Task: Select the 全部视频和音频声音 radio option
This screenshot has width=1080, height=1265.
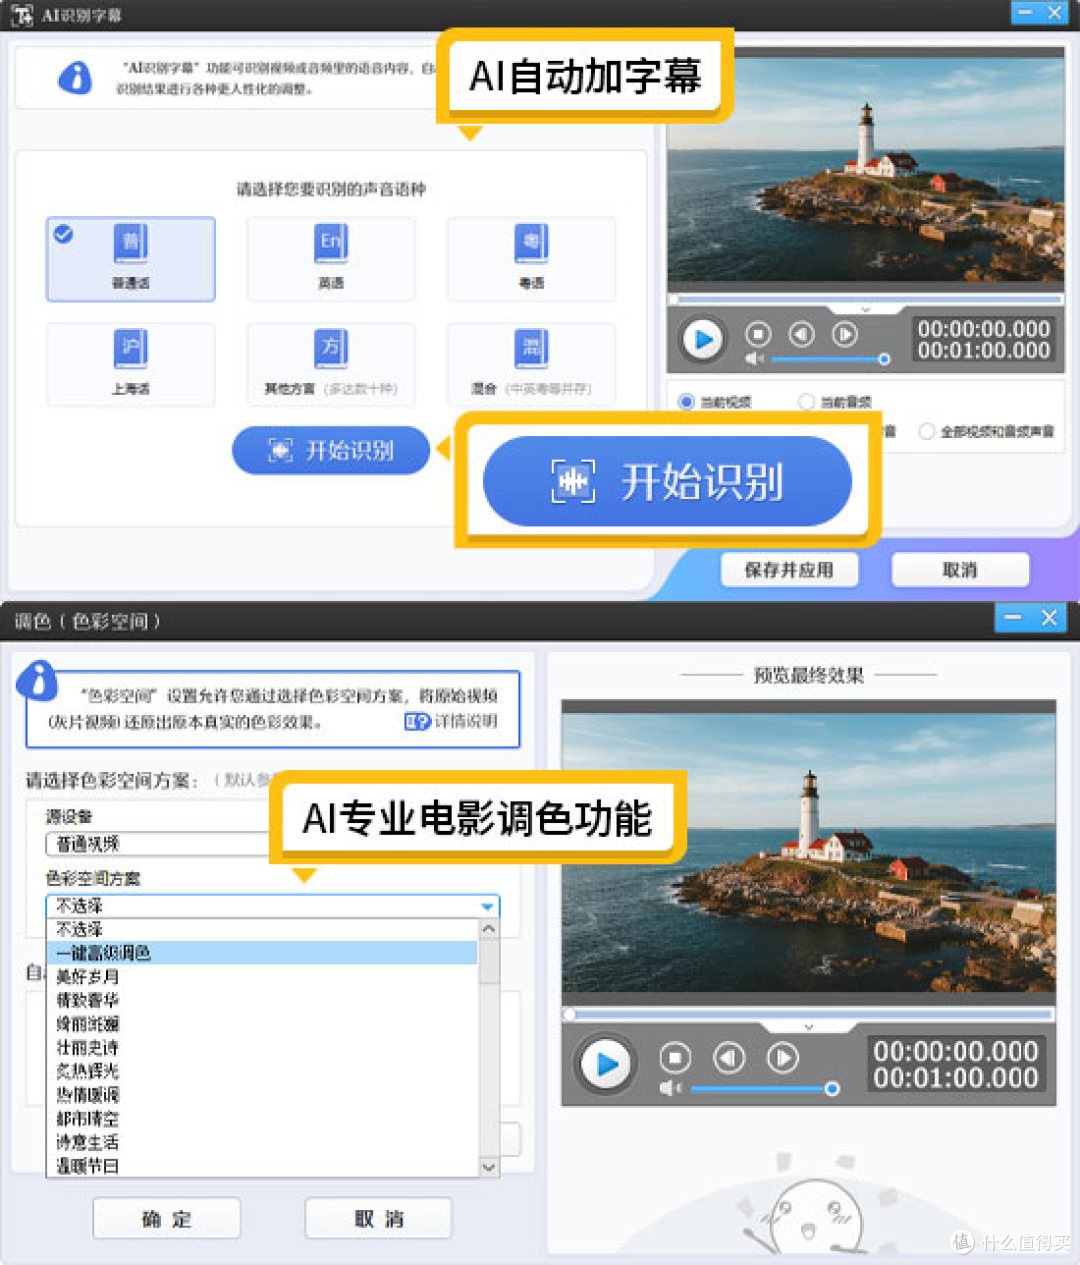Action: pos(927,431)
